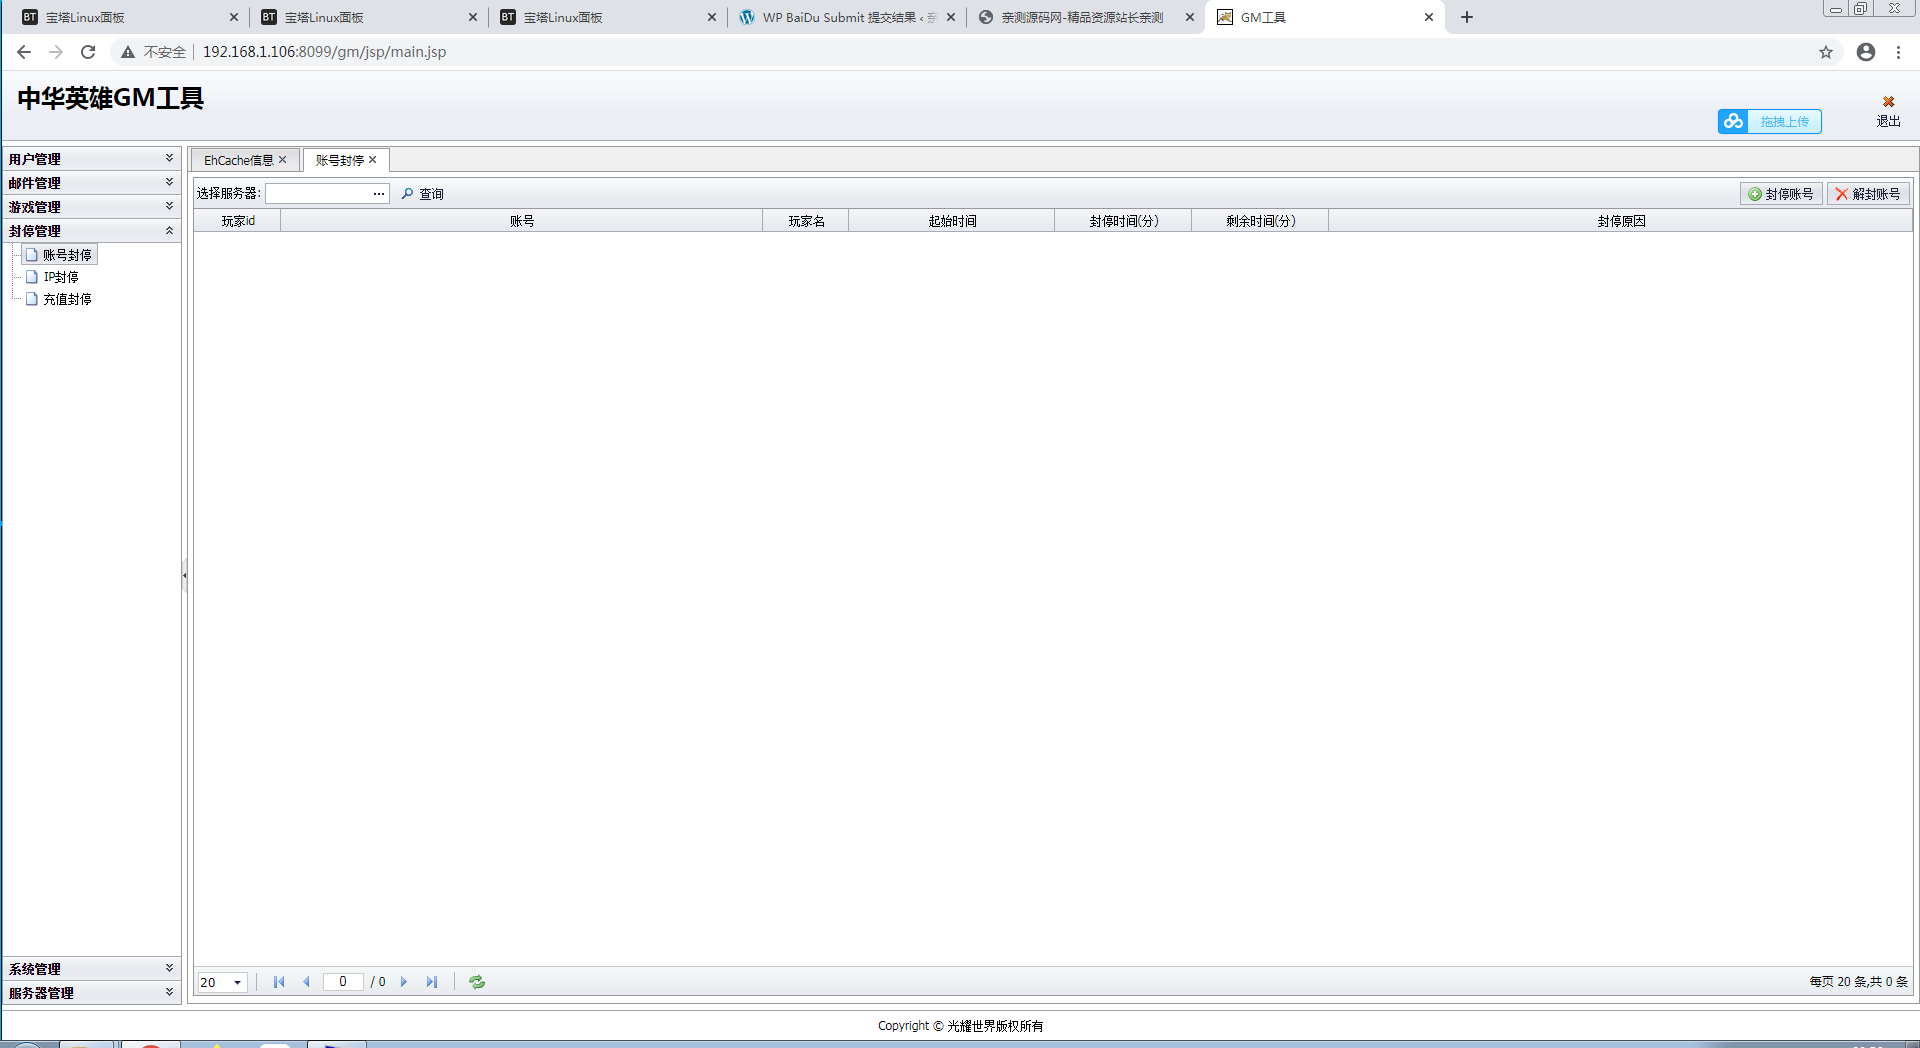Select 账号封停 in the tree
This screenshot has width=1920, height=1048.
point(59,255)
